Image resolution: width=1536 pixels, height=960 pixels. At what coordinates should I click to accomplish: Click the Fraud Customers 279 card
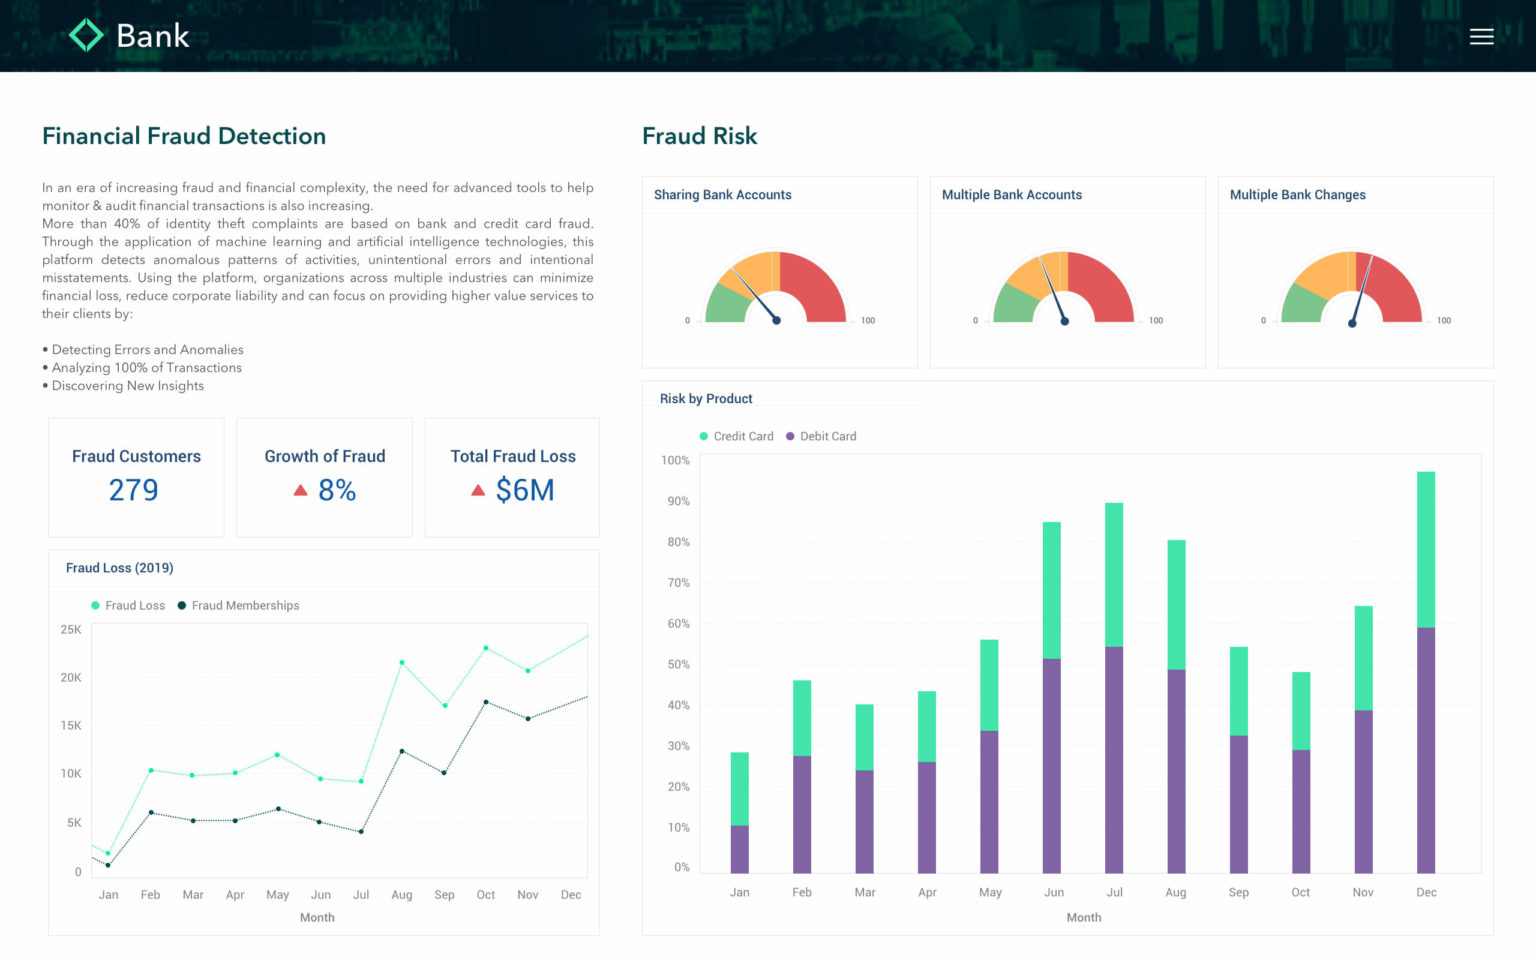136,477
